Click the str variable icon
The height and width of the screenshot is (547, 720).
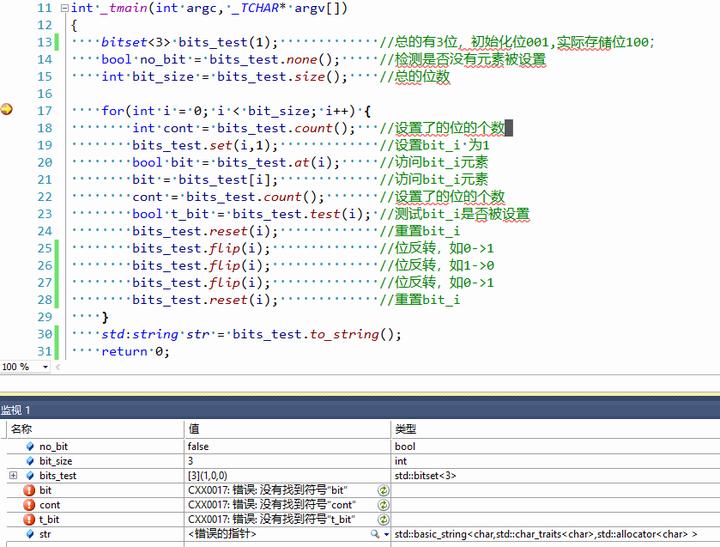tap(30, 534)
